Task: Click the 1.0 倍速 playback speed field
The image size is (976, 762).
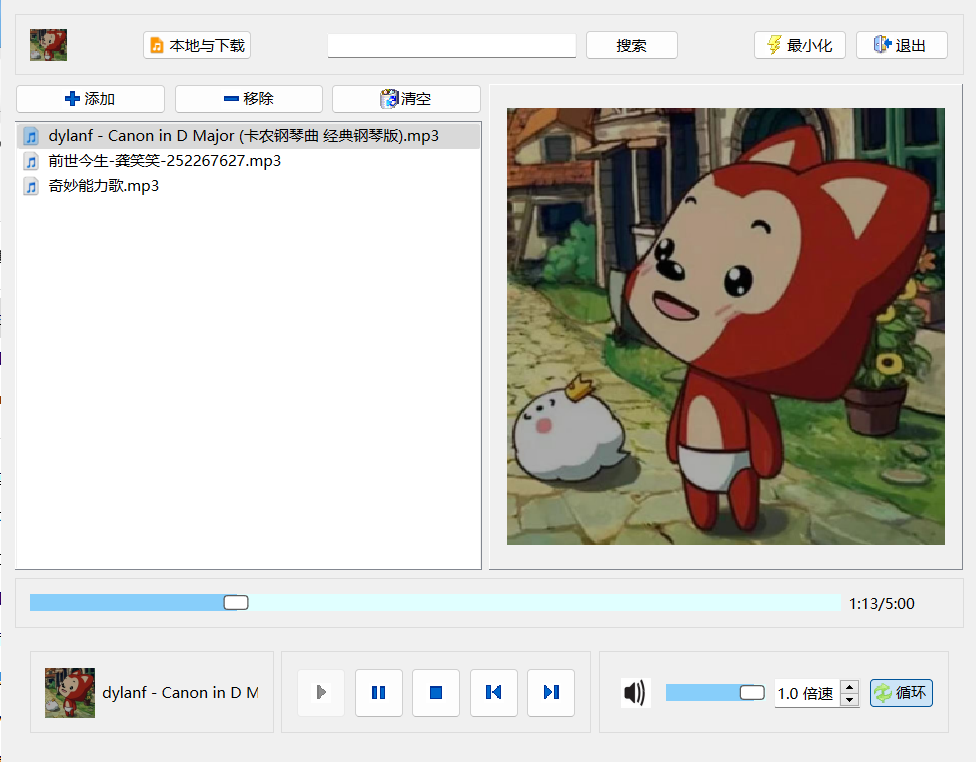Action: tap(807, 694)
